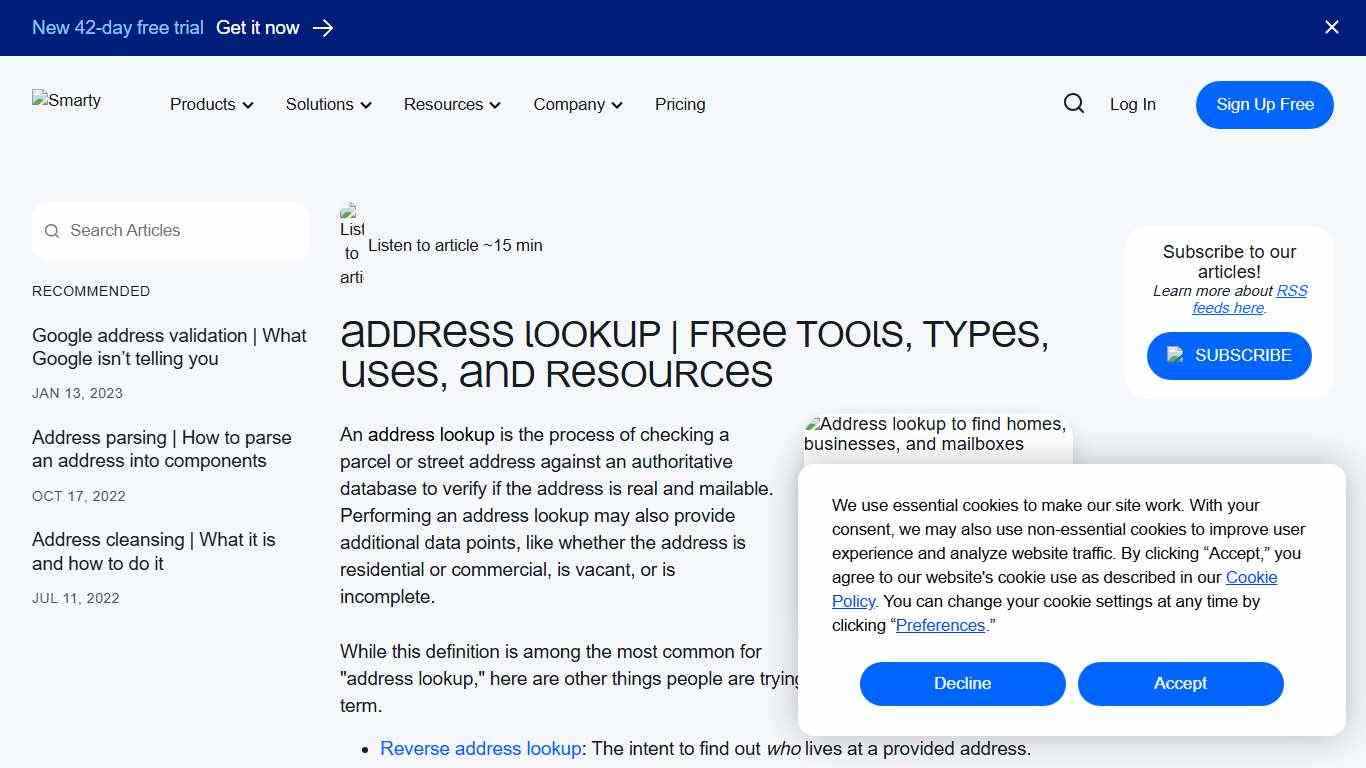Open the "Reverse address lookup" article link

481,748
